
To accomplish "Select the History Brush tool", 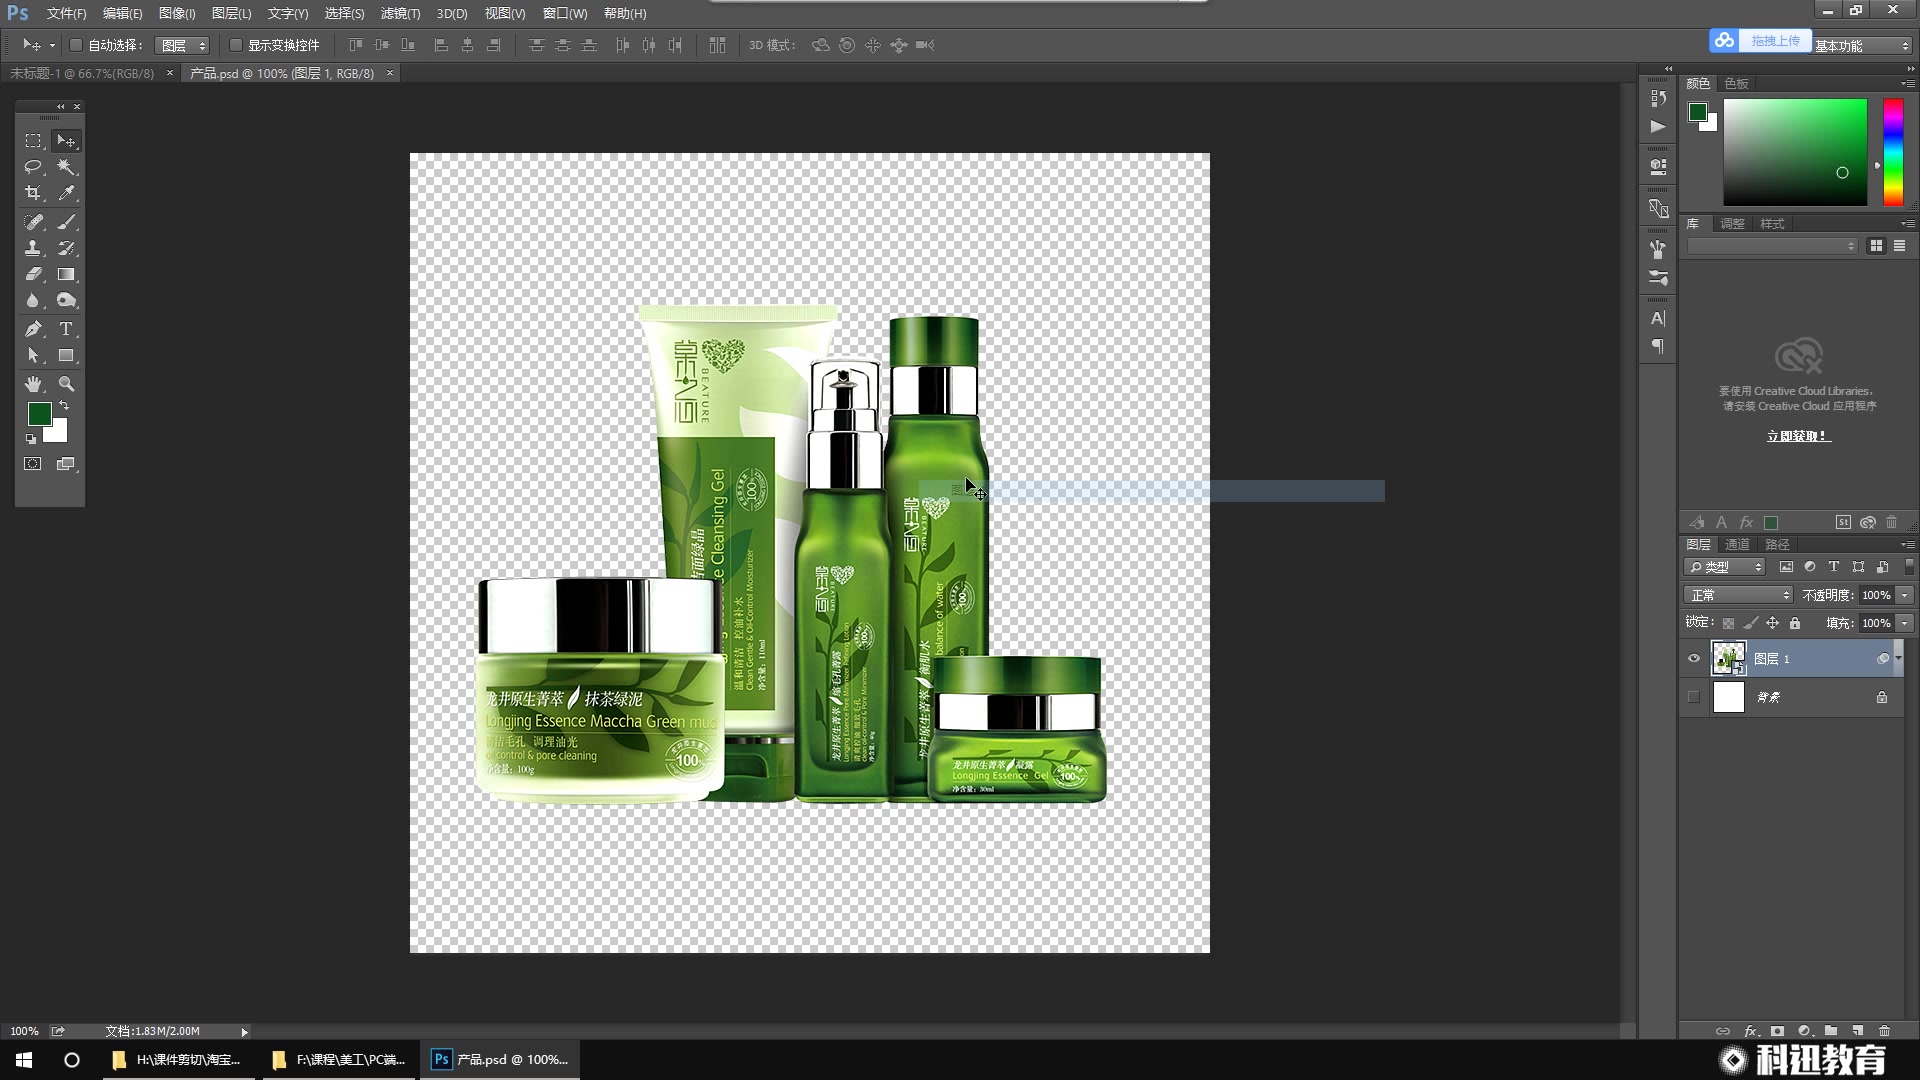I will 66,248.
